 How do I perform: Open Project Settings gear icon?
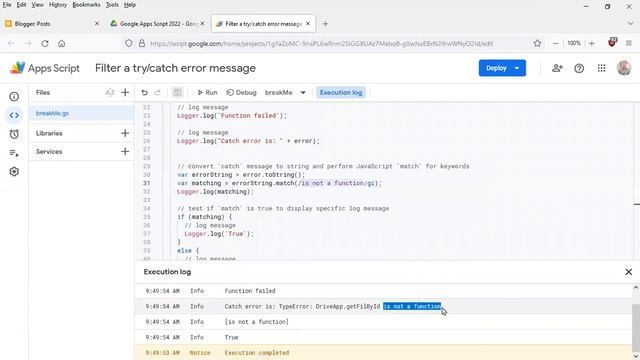click(x=14, y=172)
